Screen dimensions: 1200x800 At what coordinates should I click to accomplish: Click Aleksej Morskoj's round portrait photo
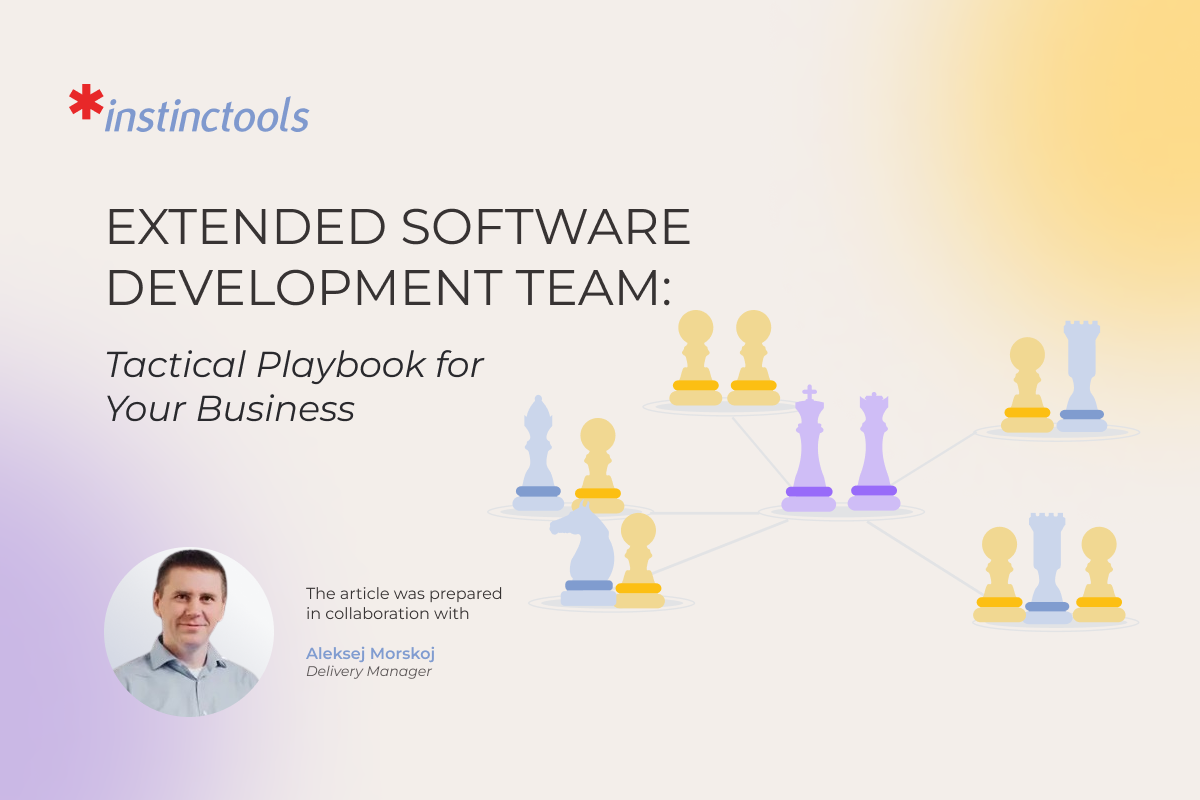(x=189, y=632)
